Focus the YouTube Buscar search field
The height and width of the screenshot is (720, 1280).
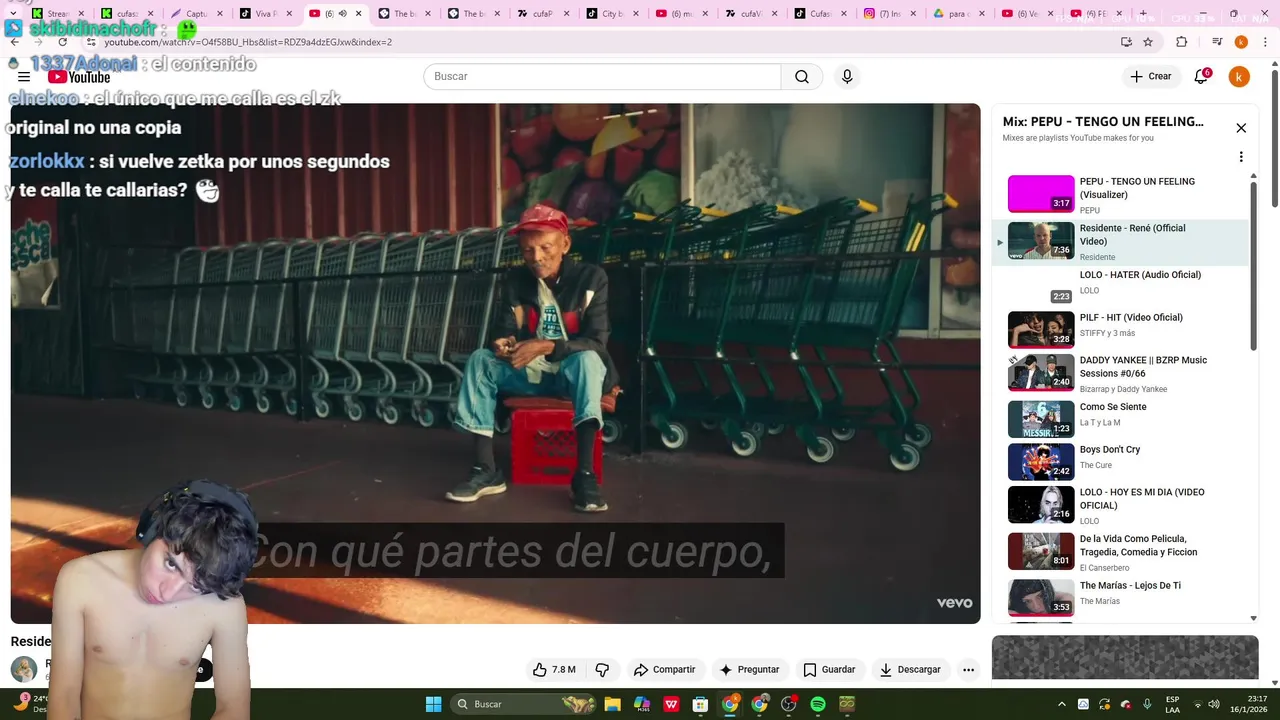pos(602,77)
